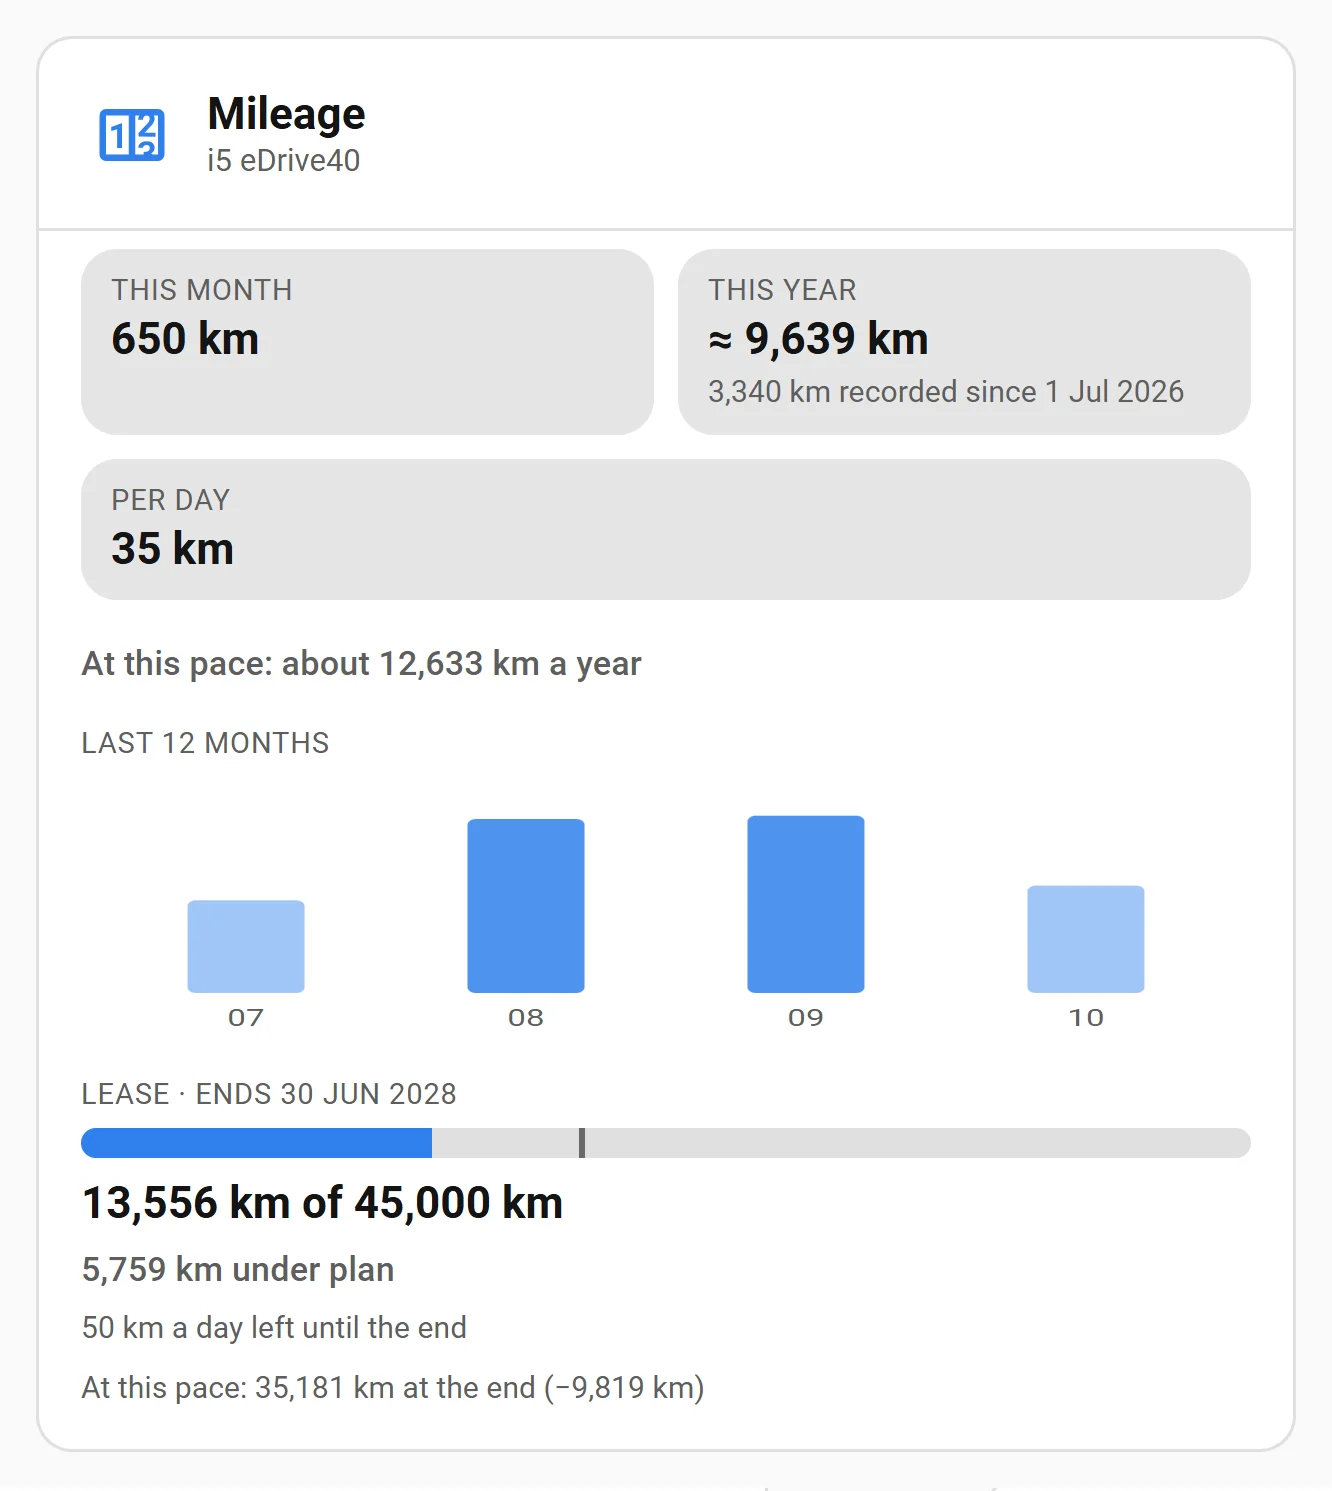Image resolution: width=1332 pixels, height=1491 pixels.
Task: Click 'LEASE · ENDS 30 JUN 2028' label
Action: [x=269, y=1094]
